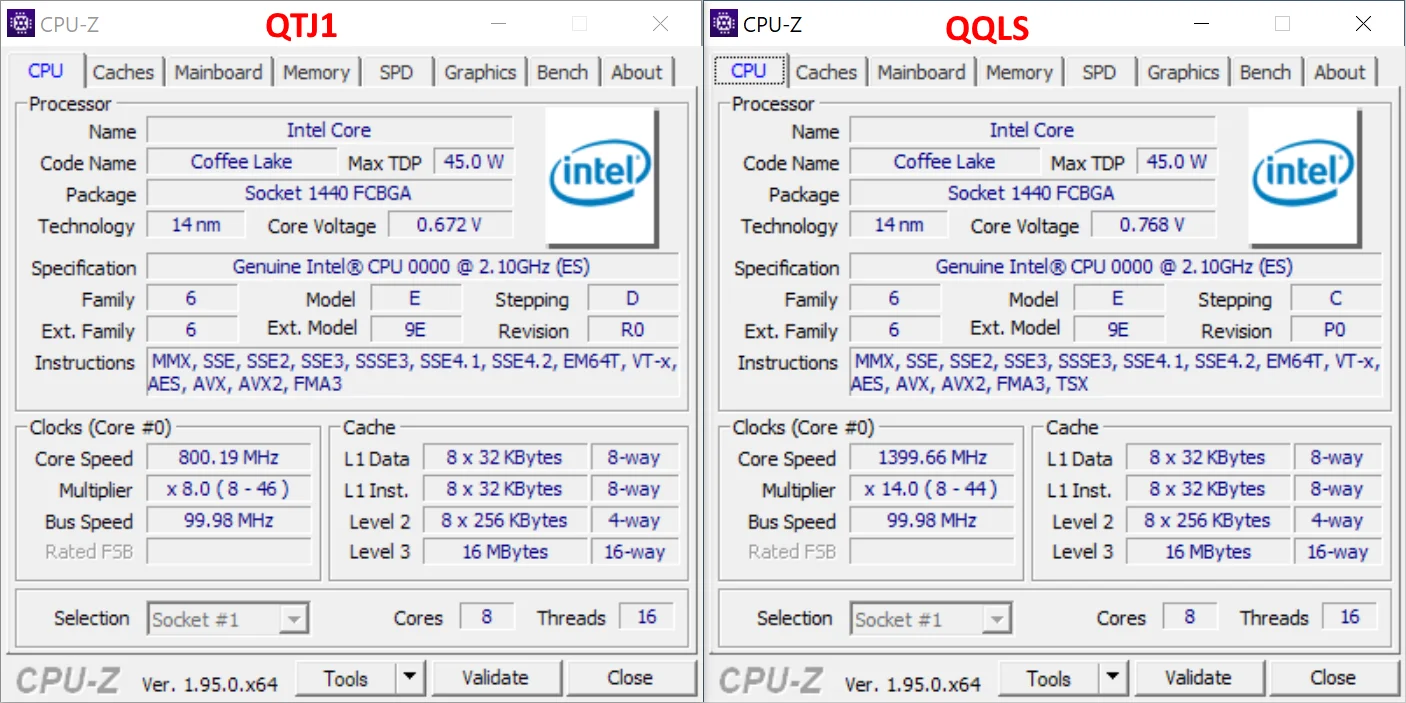The height and width of the screenshot is (703, 1406).
Task: Click the Tools button in QQLS window
Action: (1049, 678)
